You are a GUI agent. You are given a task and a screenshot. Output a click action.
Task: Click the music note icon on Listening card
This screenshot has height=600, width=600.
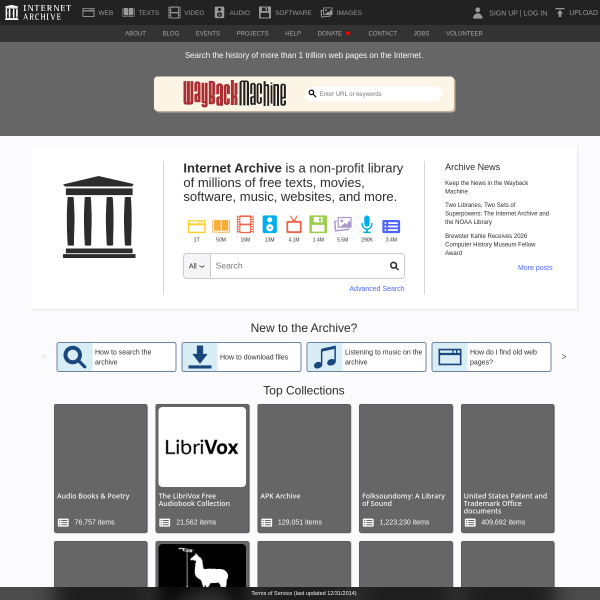(325, 357)
